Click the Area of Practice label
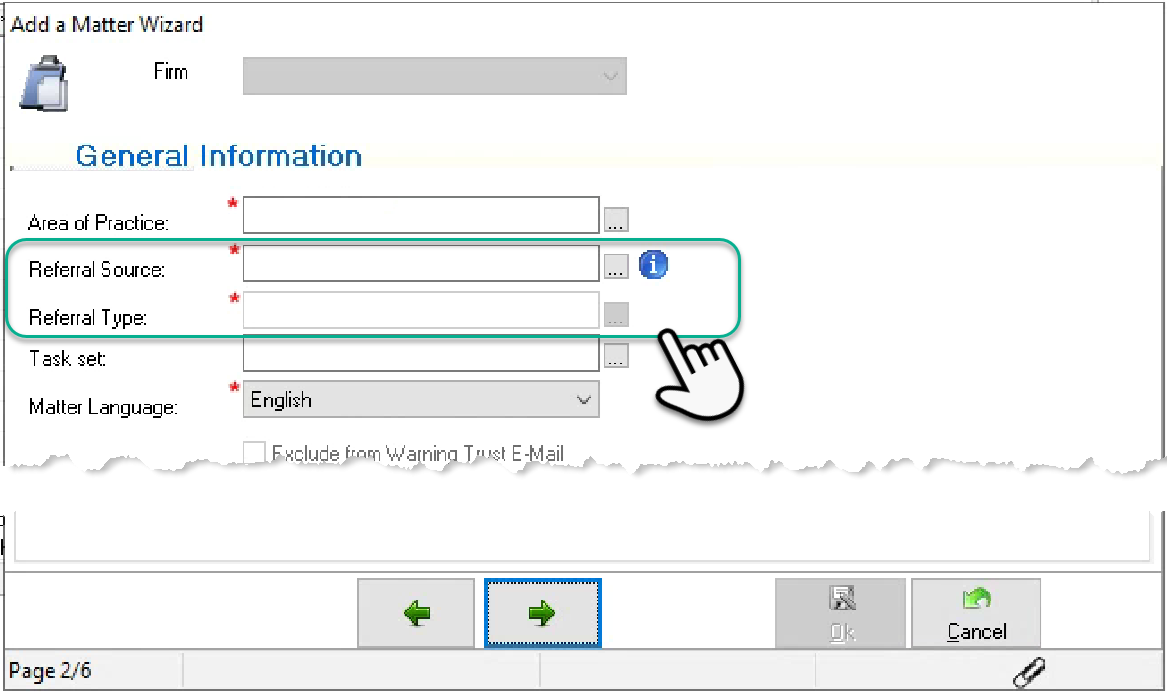Image resolution: width=1167 pixels, height=692 pixels. point(98,223)
